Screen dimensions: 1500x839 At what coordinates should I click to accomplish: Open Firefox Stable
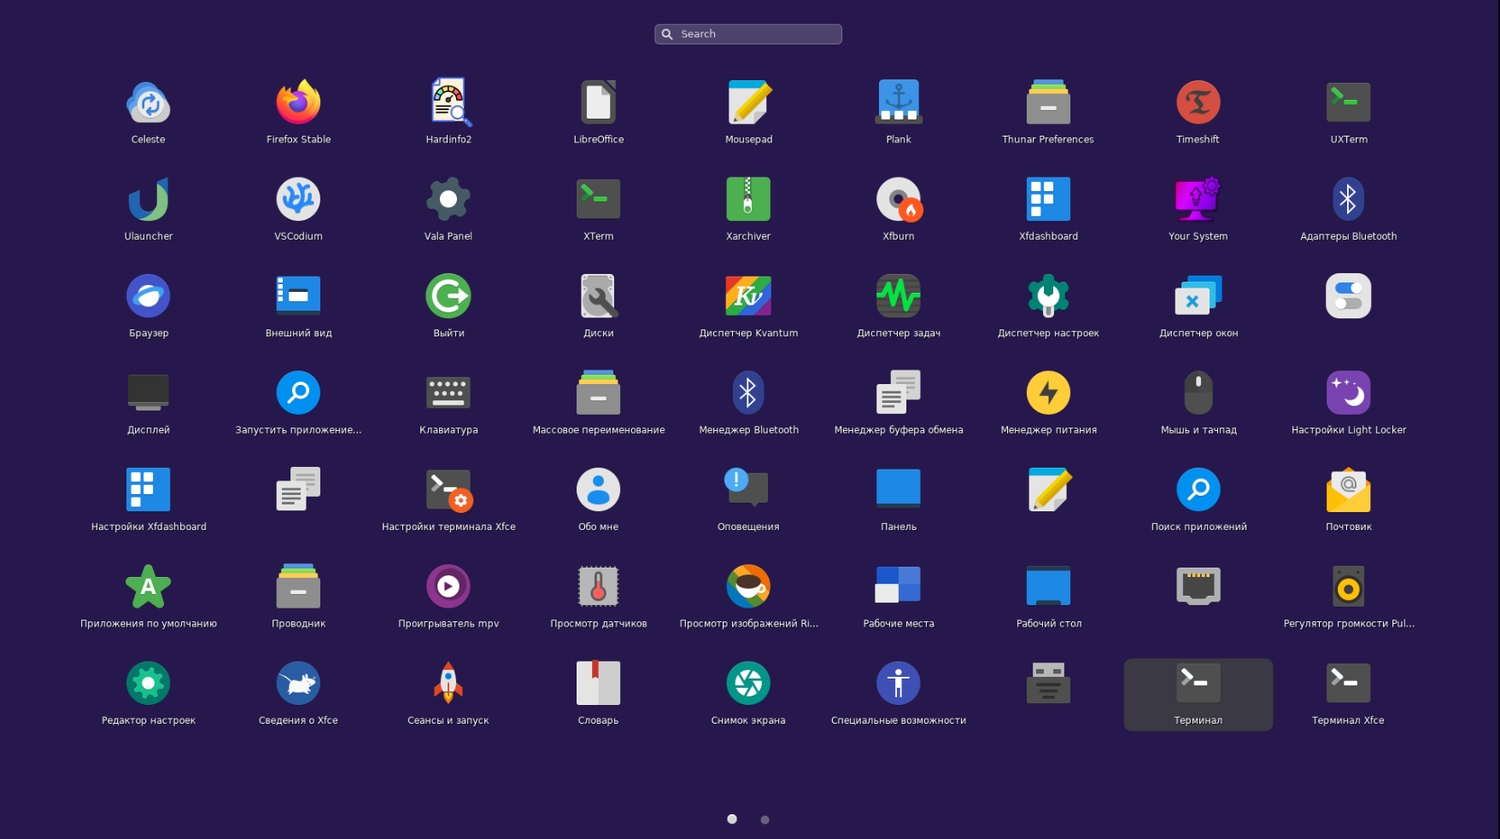point(298,102)
